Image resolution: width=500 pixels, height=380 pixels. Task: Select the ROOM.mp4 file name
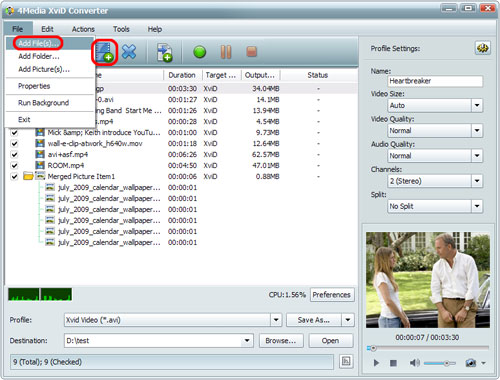[66, 165]
